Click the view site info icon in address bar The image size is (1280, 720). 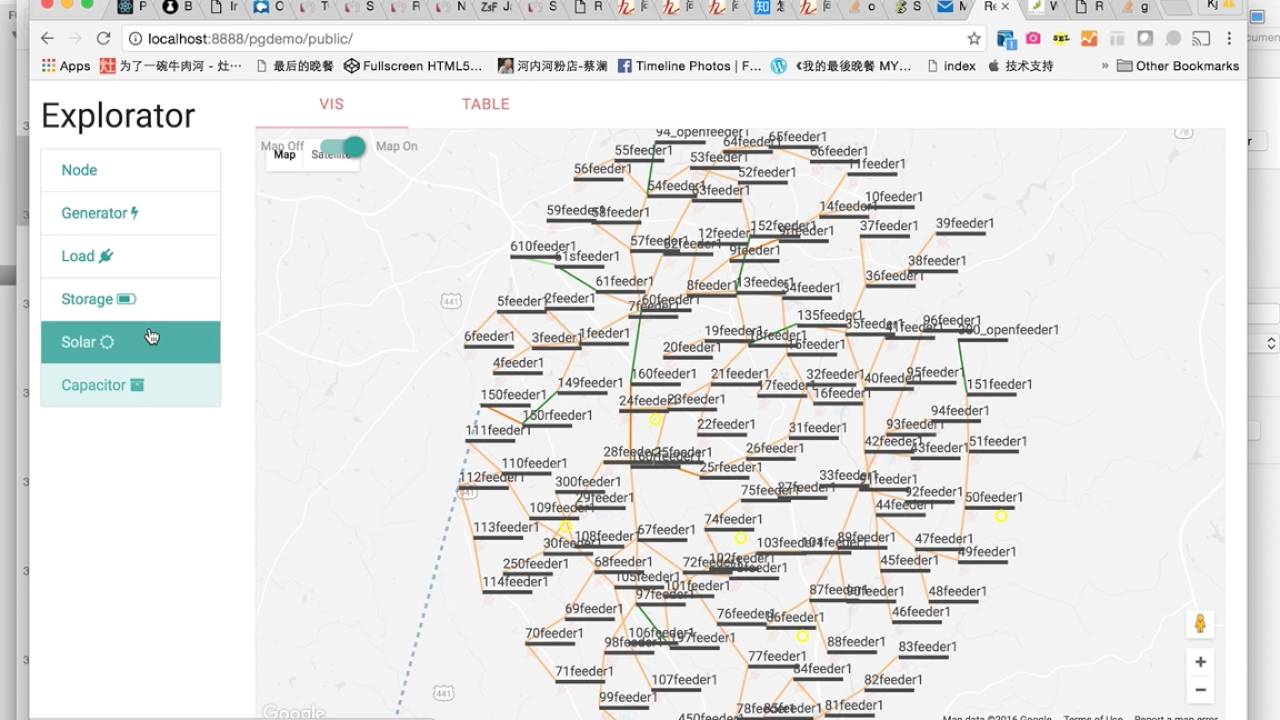[x=136, y=39]
